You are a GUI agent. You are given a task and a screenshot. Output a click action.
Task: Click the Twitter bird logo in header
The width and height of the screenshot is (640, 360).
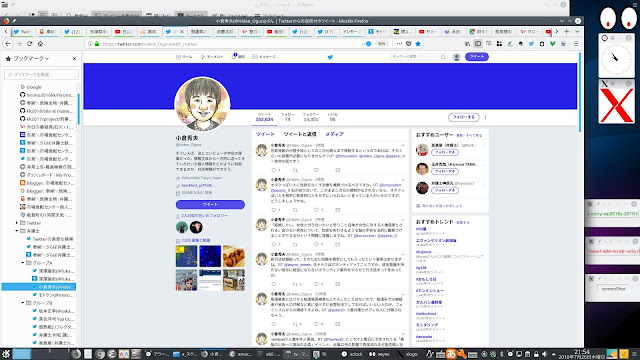[330, 57]
